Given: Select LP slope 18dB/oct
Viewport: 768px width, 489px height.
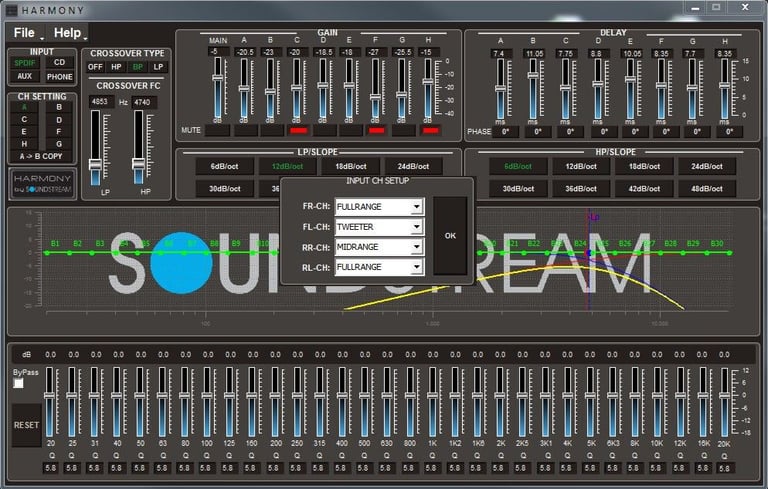Looking at the screenshot, I should tap(351, 167).
